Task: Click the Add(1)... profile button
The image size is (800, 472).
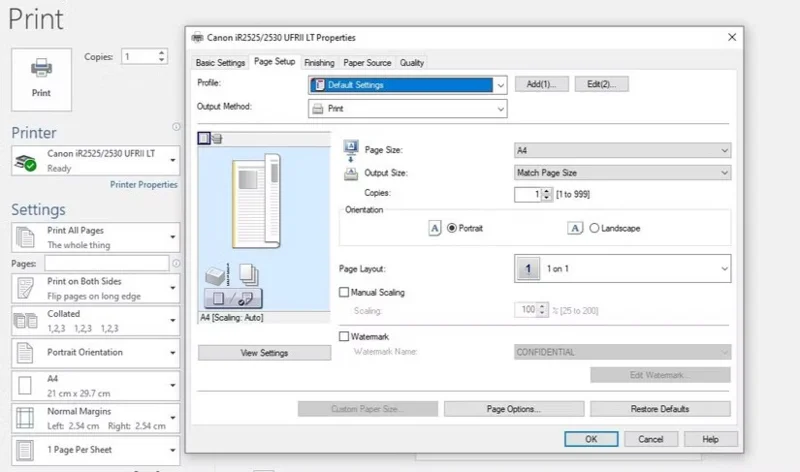Action: (x=541, y=84)
